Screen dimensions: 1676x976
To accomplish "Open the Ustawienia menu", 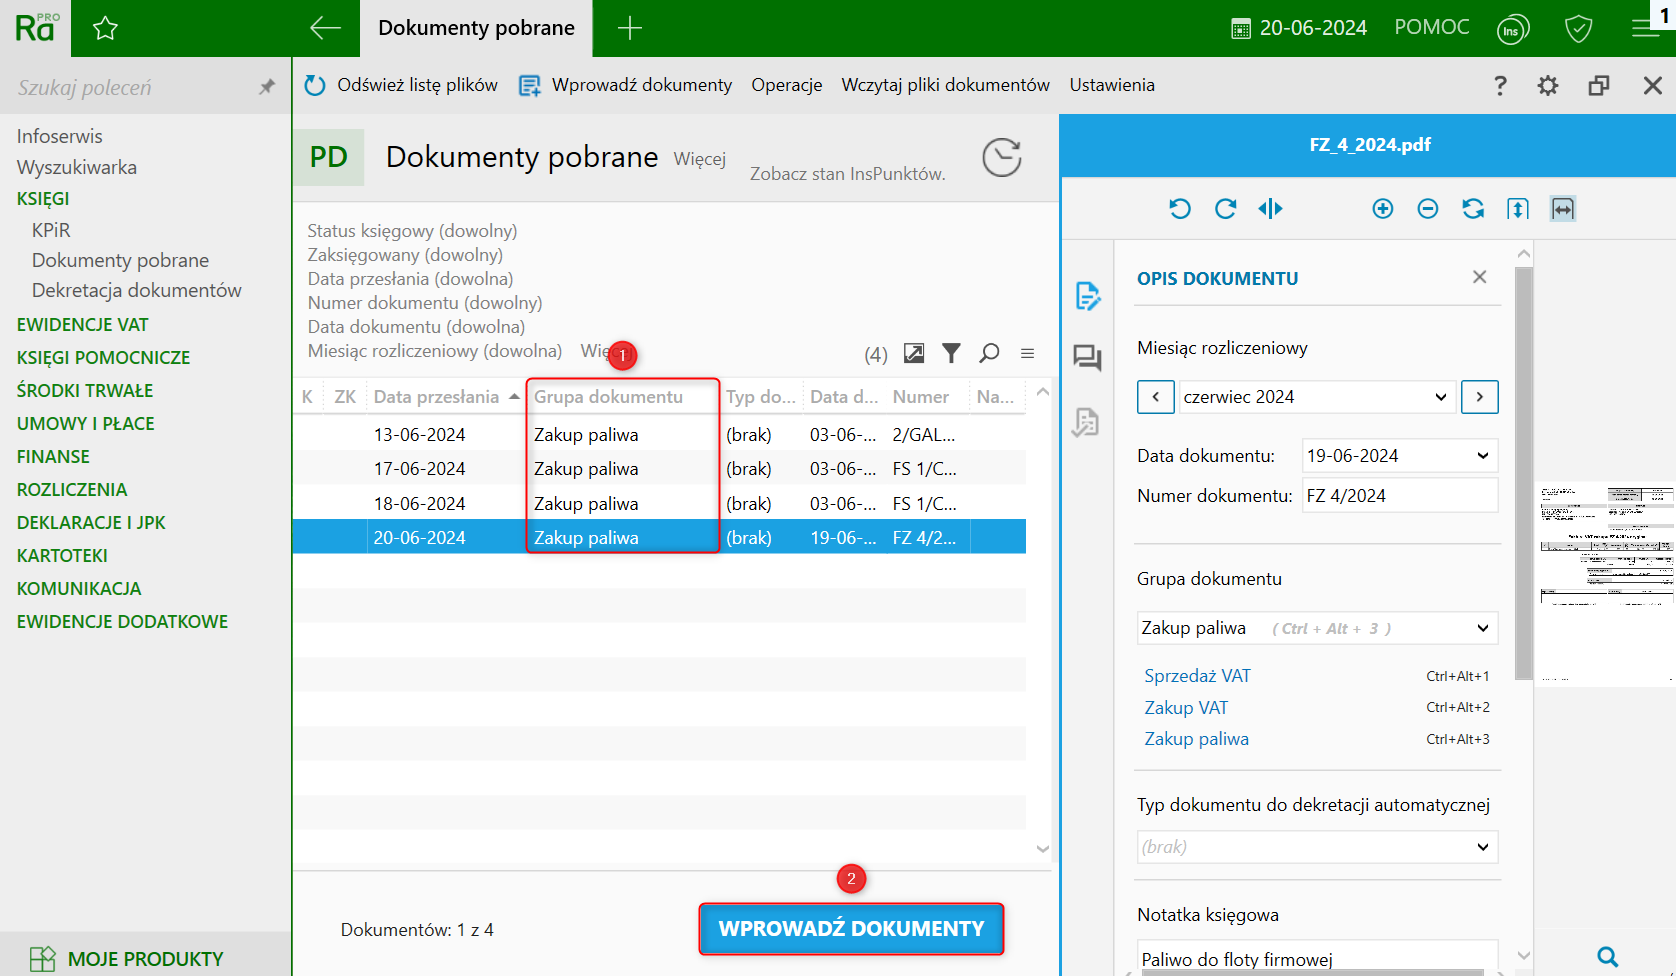I will 1111,85.
